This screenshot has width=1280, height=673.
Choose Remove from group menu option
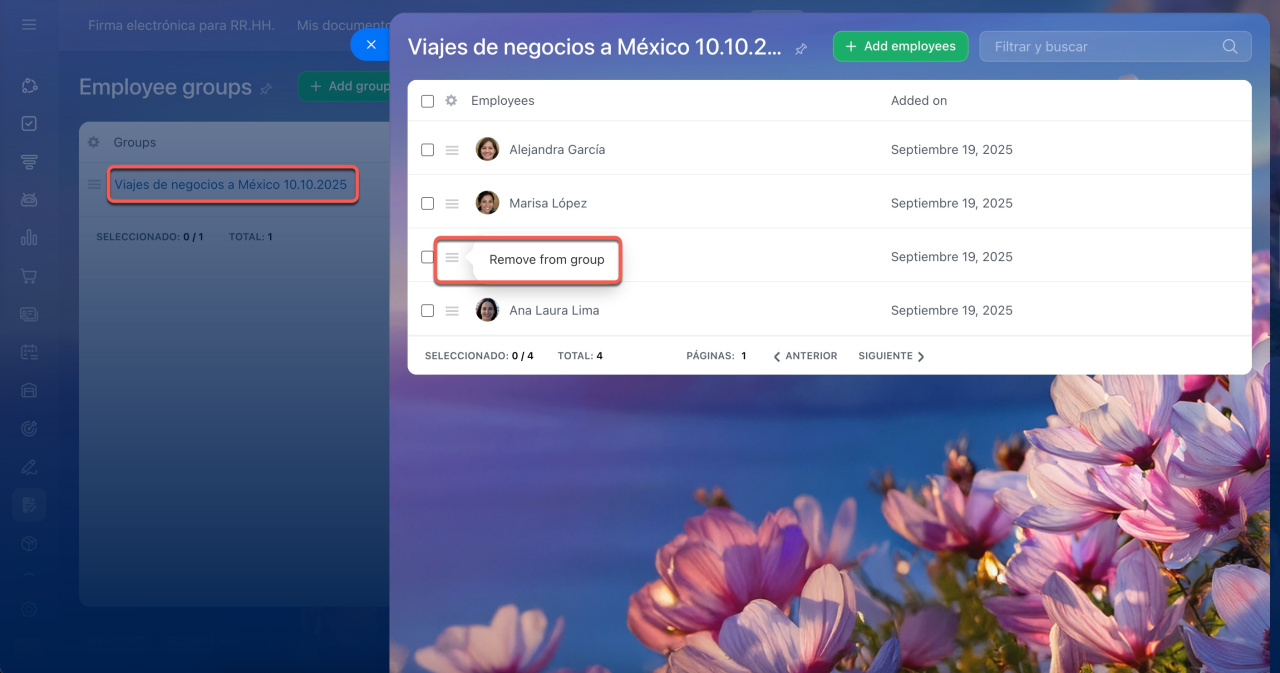(x=546, y=260)
